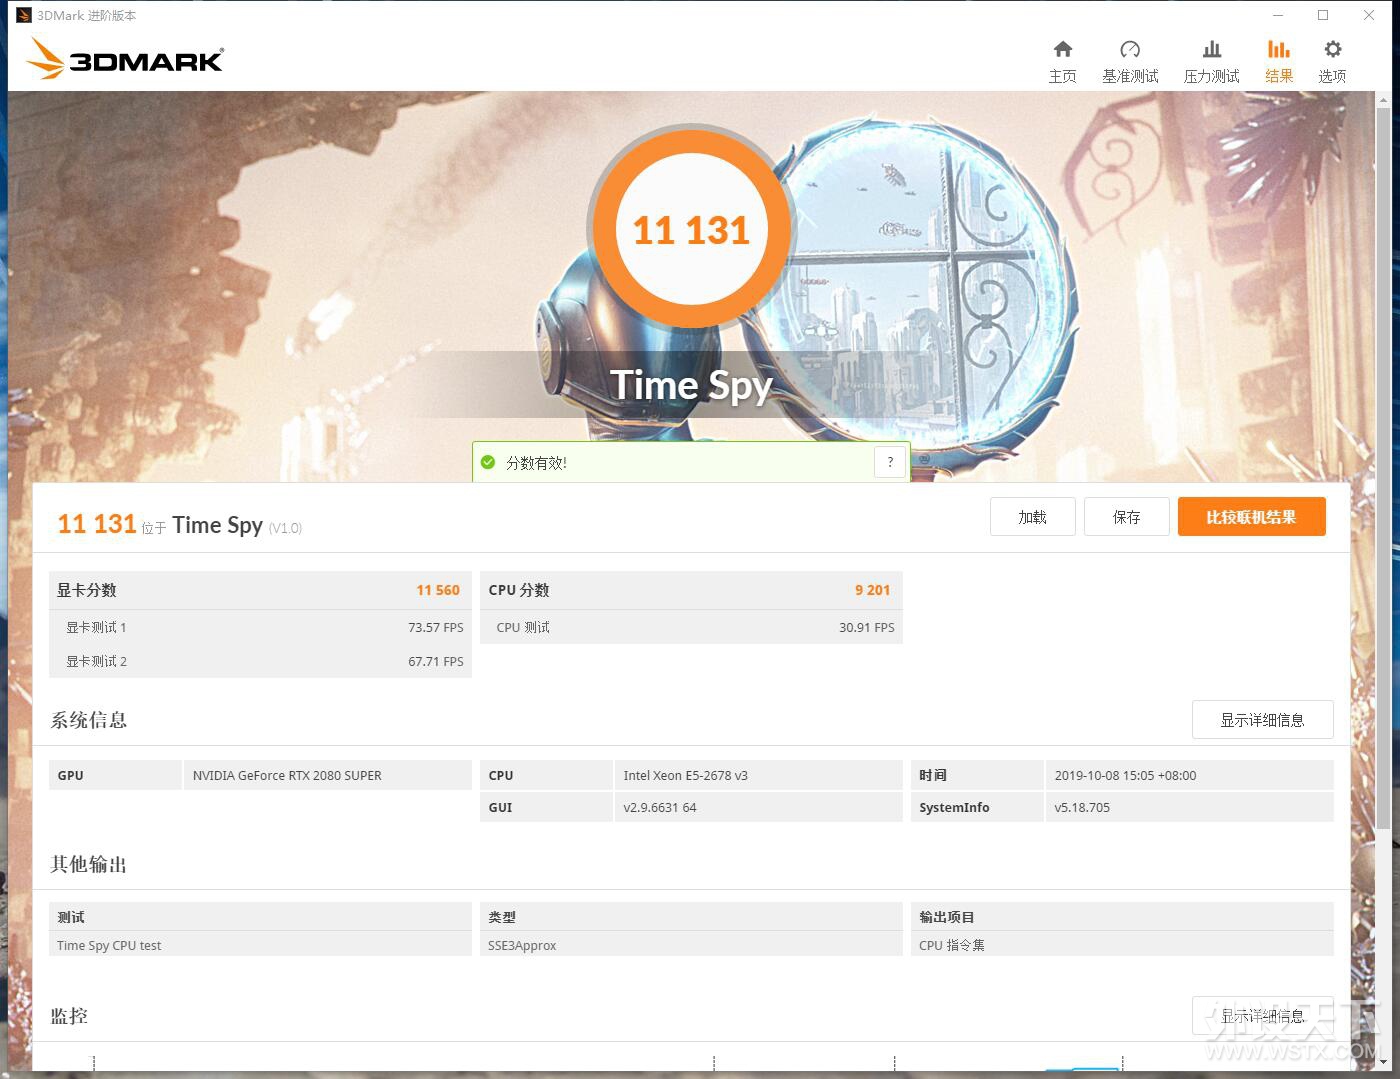1400x1079 pixels.
Task: Click the 加载 load button
Action: click(x=1033, y=517)
